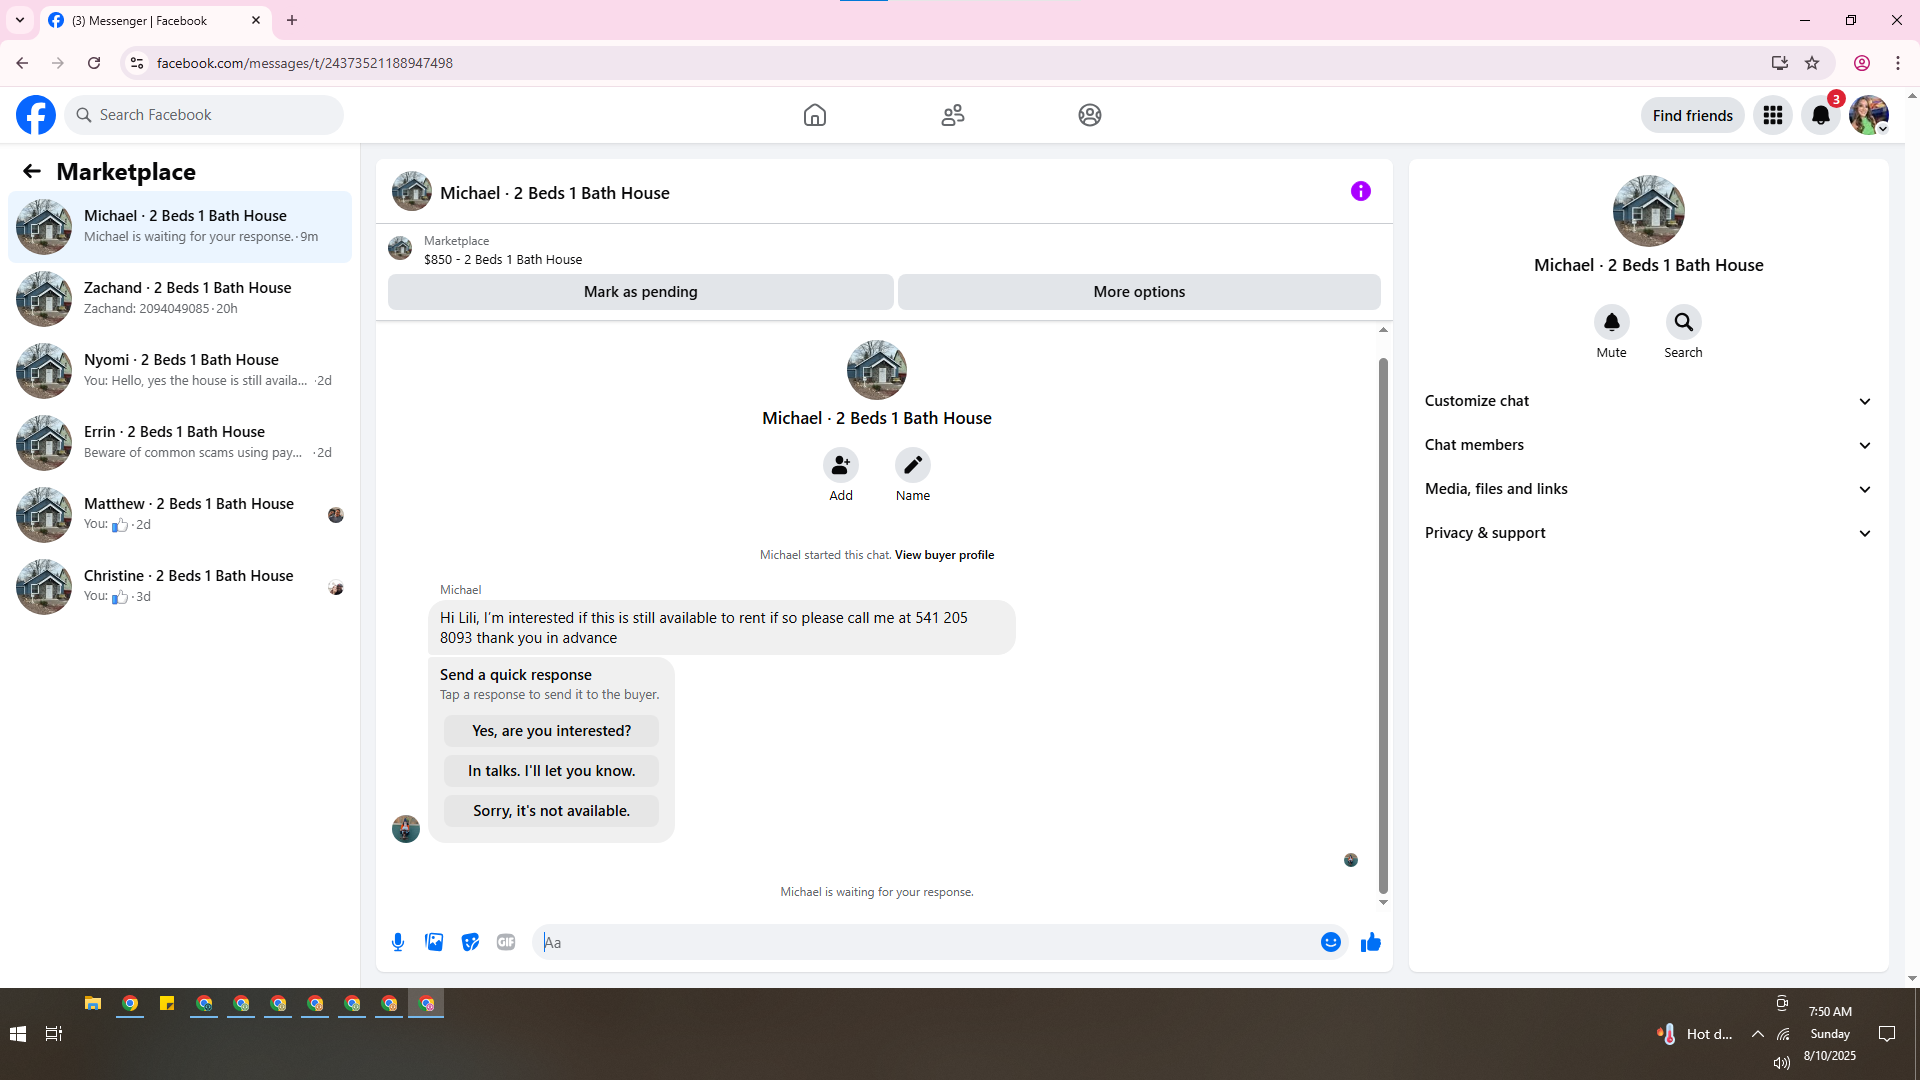Open the GIF picker

(x=506, y=942)
